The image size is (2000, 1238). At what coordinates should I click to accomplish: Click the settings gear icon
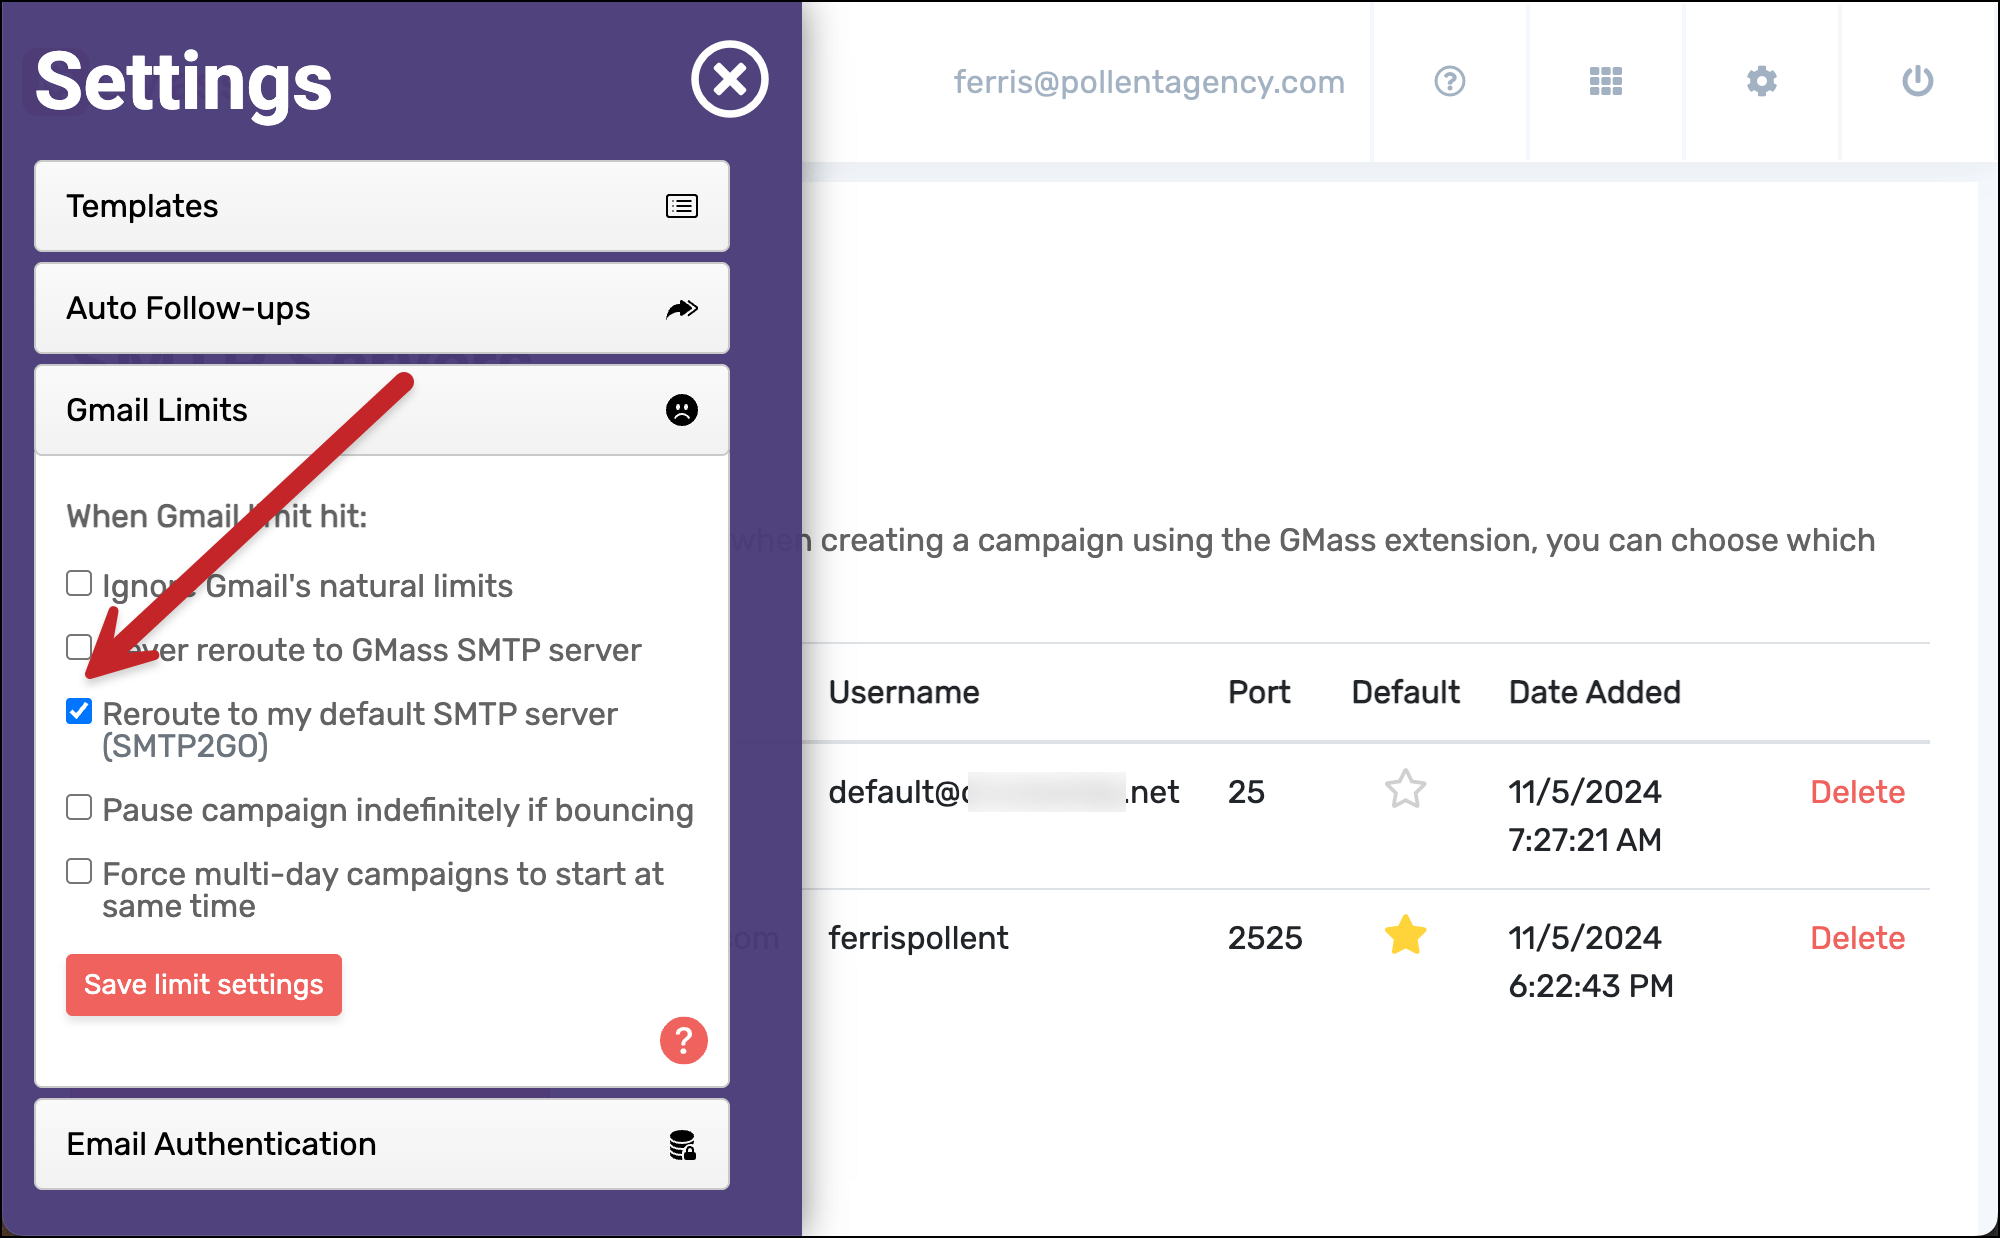1761,81
